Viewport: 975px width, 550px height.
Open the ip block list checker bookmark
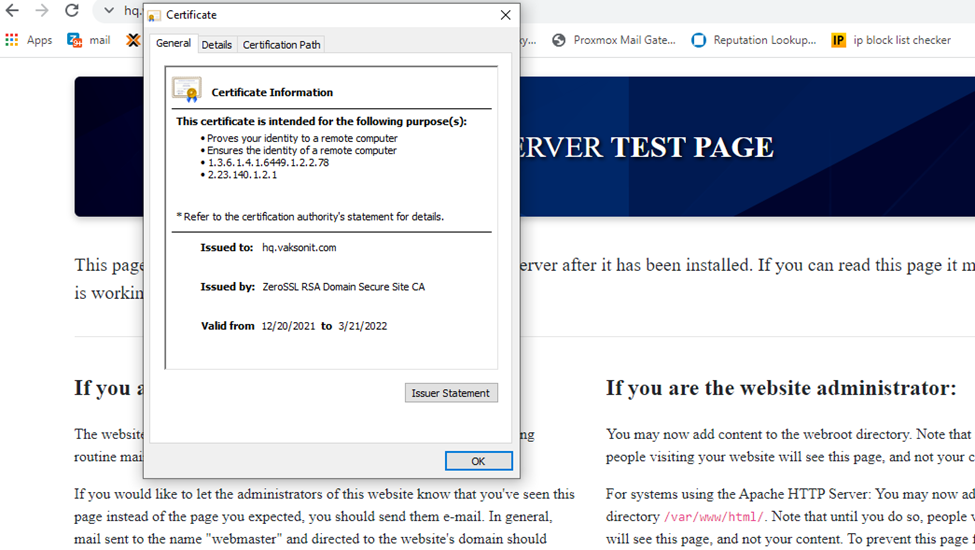[891, 40]
